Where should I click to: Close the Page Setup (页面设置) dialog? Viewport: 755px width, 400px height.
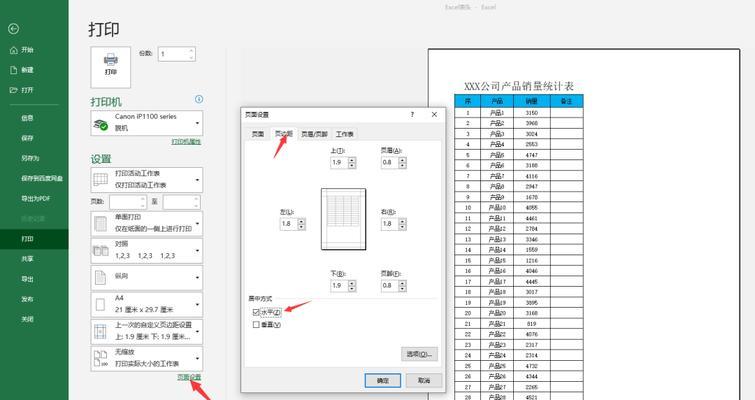point(432,115)
